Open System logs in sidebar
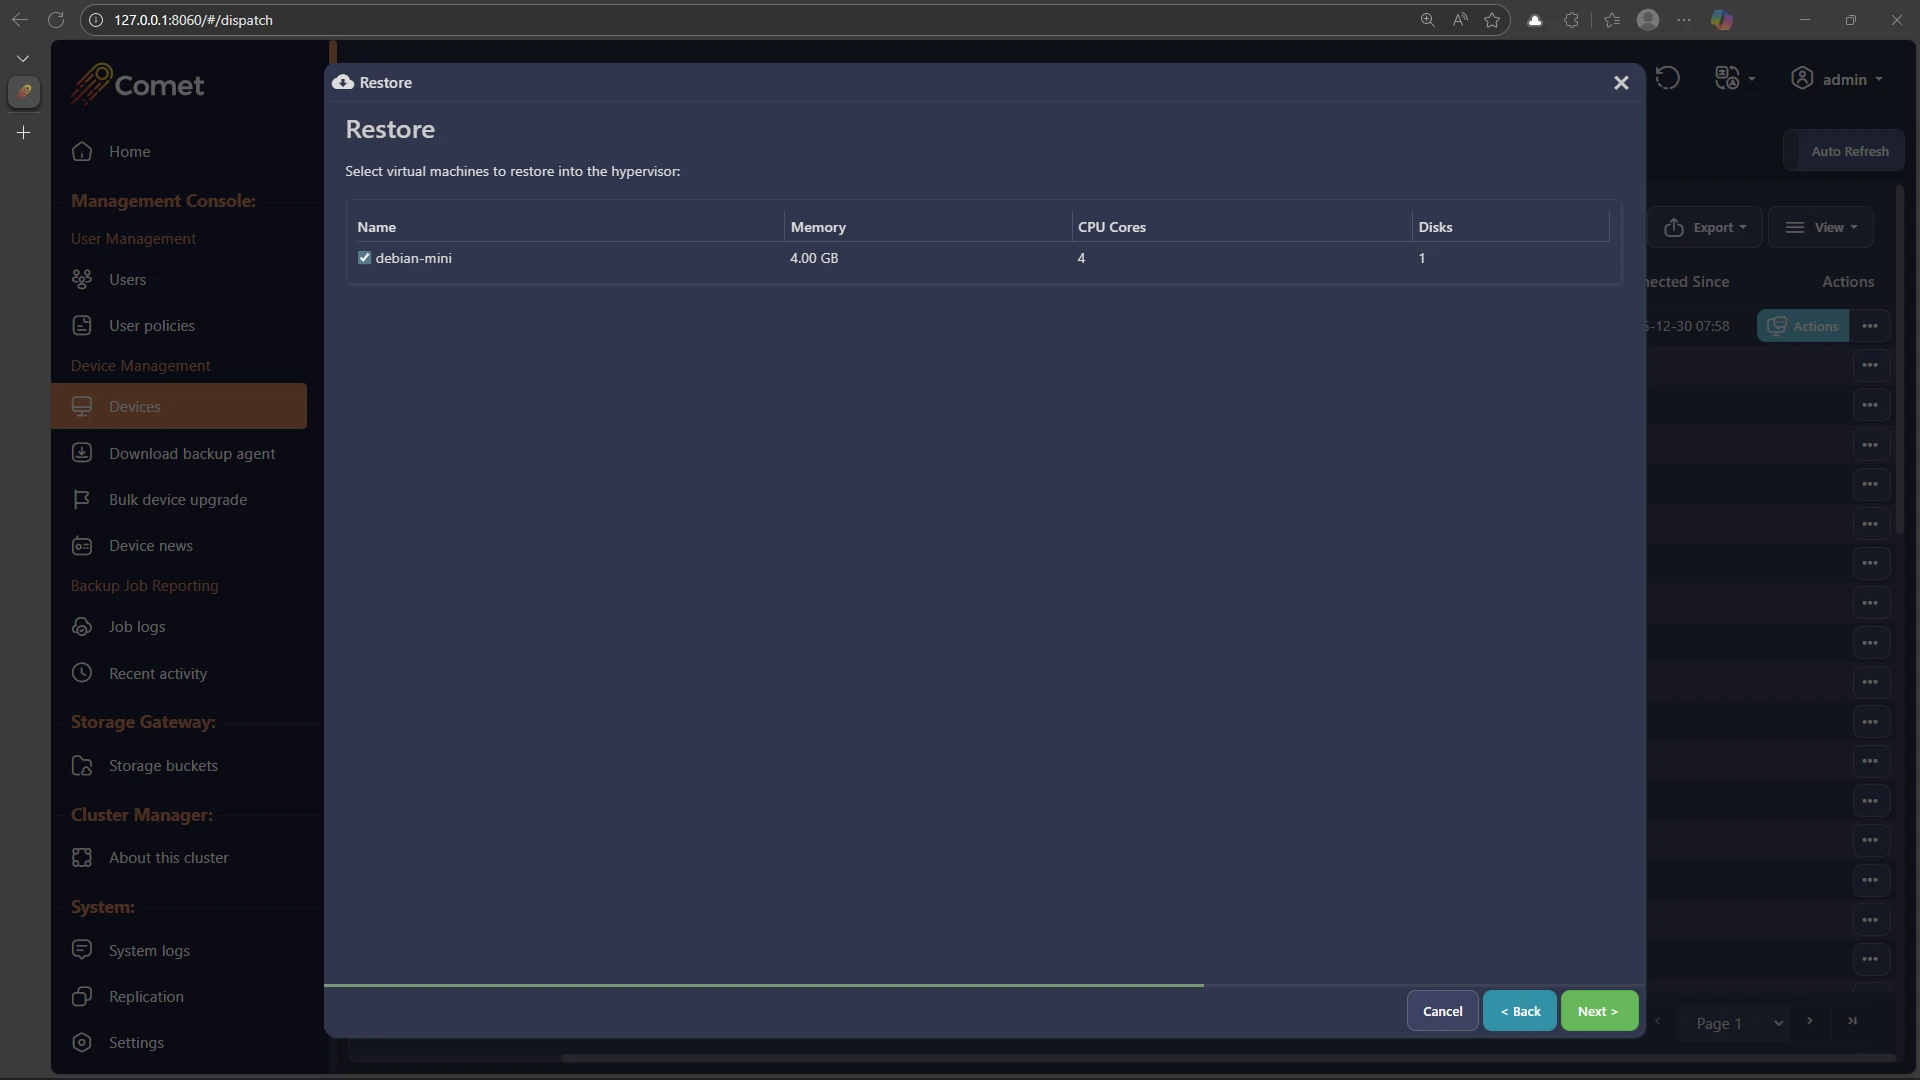The image size is (1920, 1080). point(149,951)
